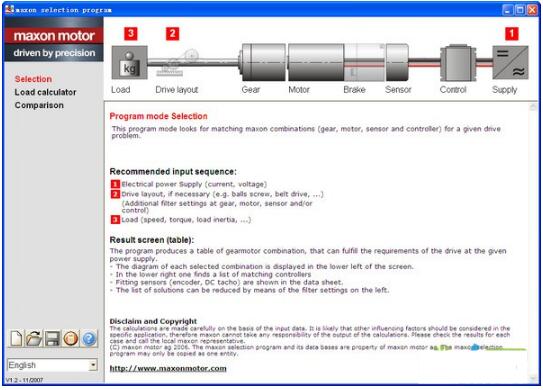
Task: Open the Control unit icon
Action: (457, 63)
